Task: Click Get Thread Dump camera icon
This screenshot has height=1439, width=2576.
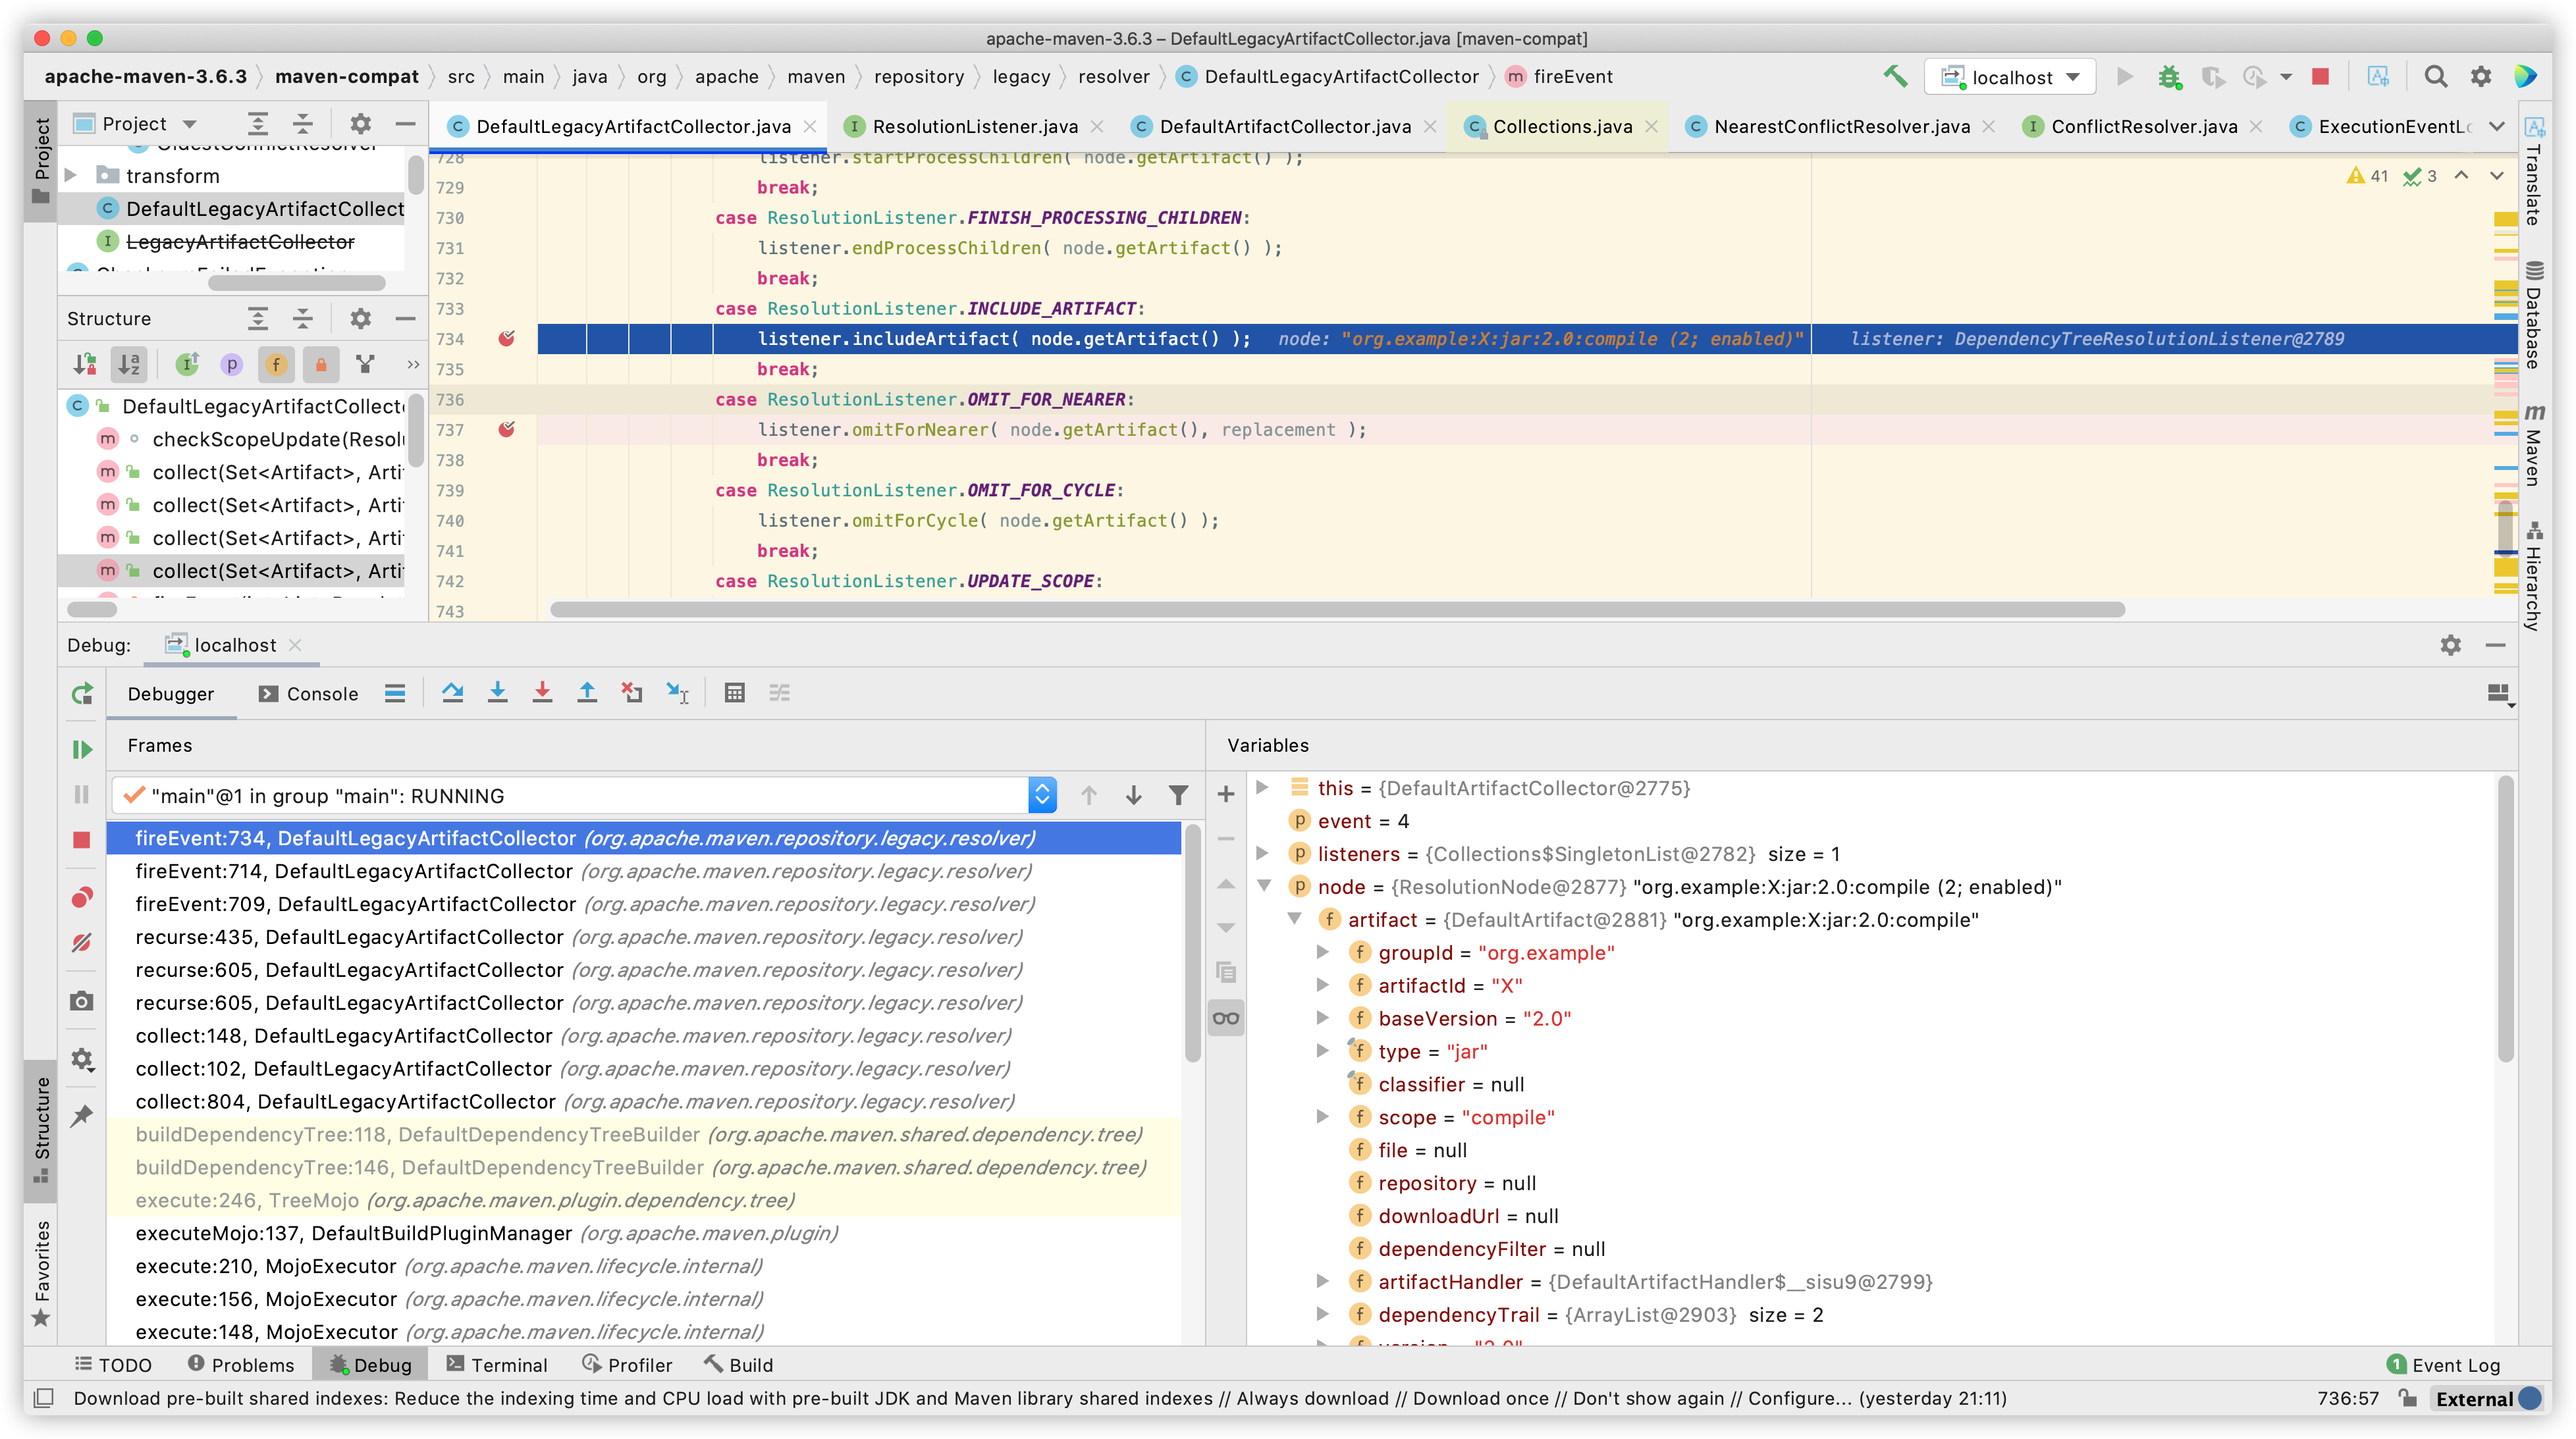Action: tap(82, 1001)
